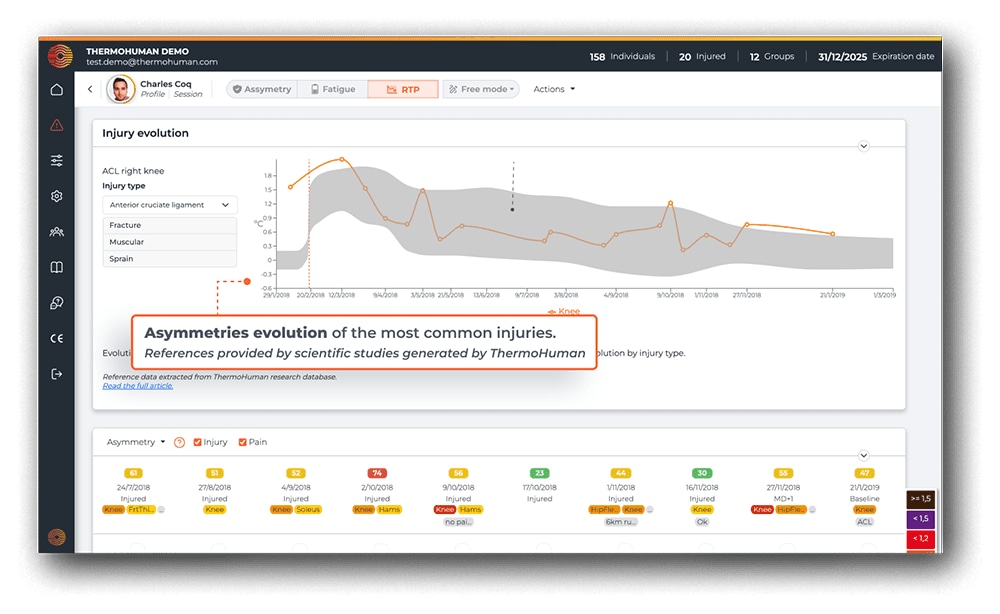The height and width of the screenshot is (614, 1000).
Task: Switch to the Fatigue tab
Action: [333, 89]
